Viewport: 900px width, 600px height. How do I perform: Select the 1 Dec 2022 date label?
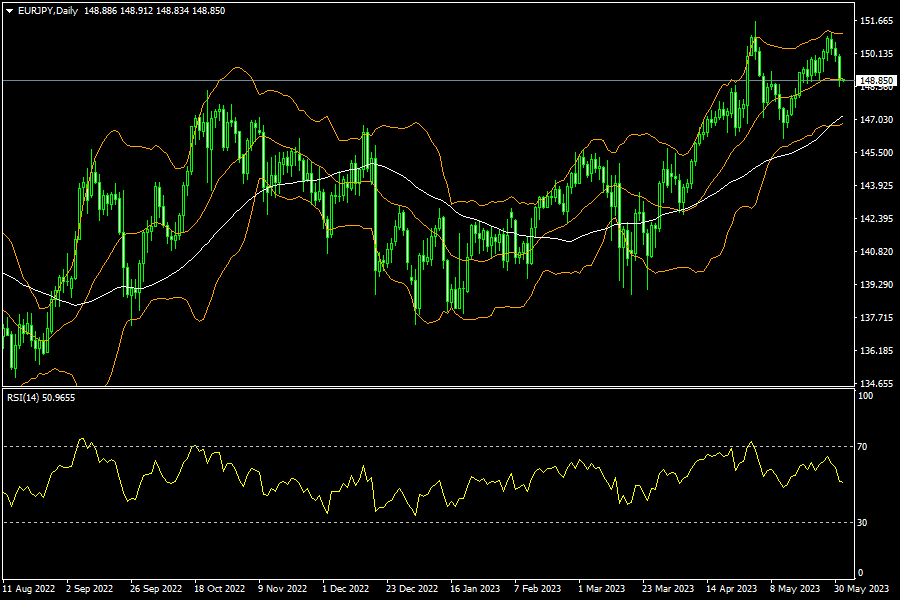pyautogui.click(x=346, y=589)
